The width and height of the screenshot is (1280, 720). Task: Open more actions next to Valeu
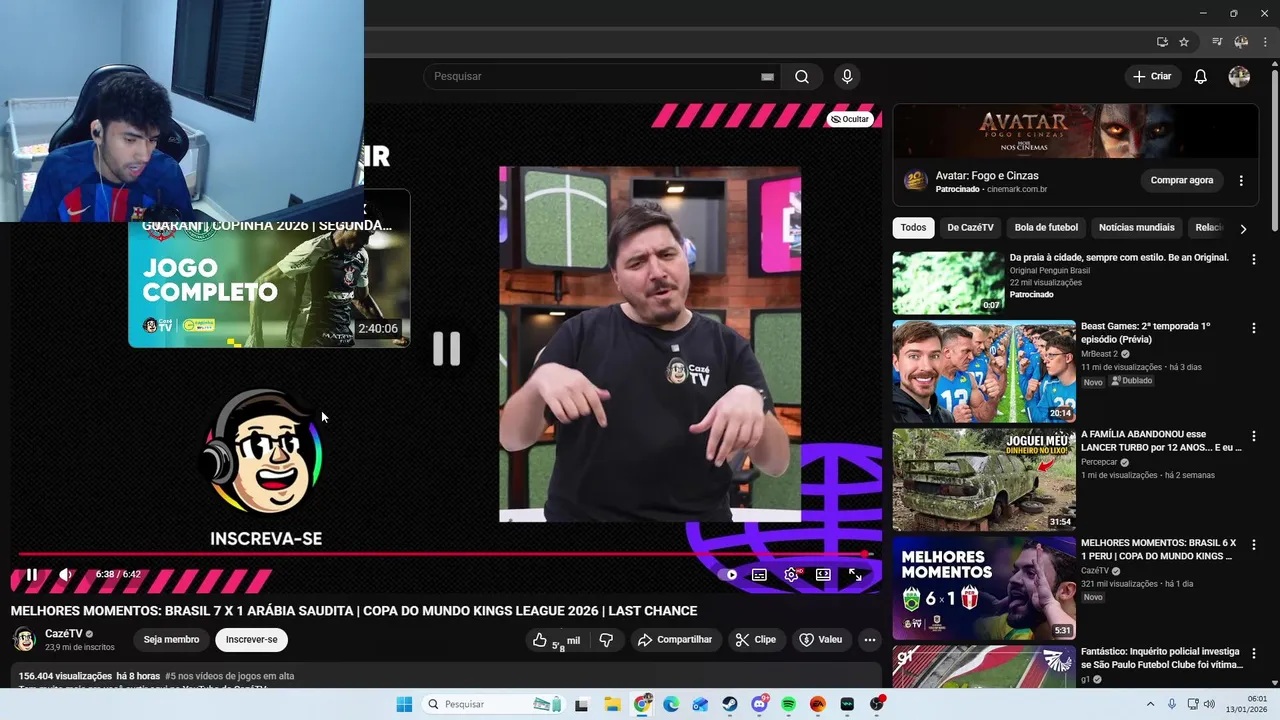point(870,640)
